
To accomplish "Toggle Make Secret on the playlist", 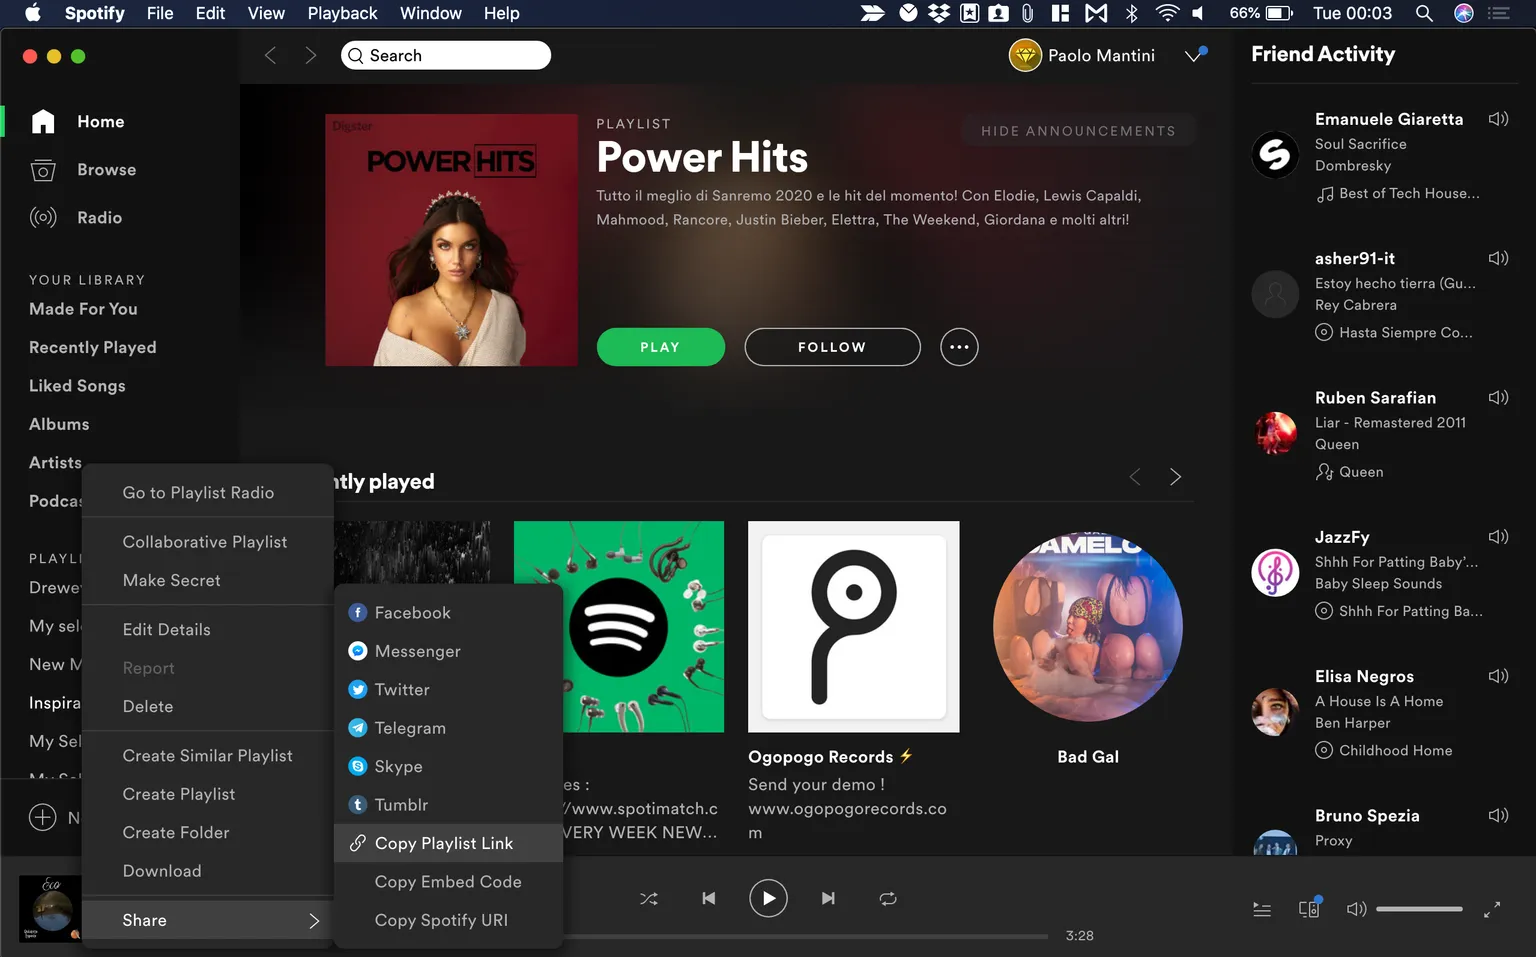I will click(171, 580).
